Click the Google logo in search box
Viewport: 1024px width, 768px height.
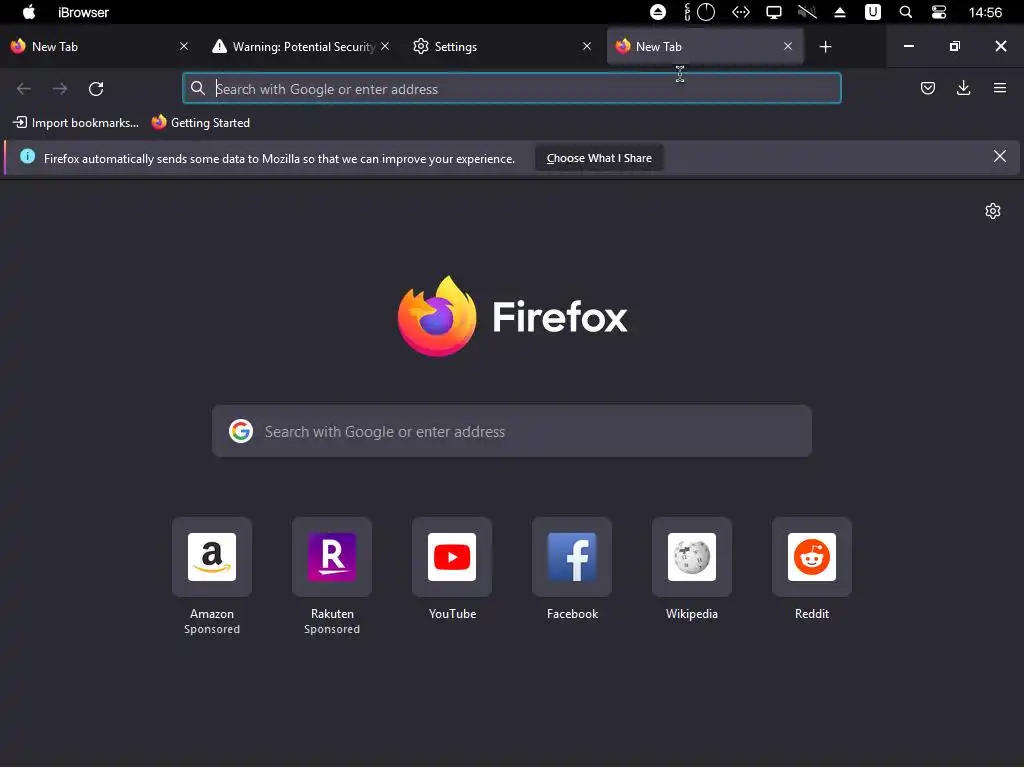241,431
